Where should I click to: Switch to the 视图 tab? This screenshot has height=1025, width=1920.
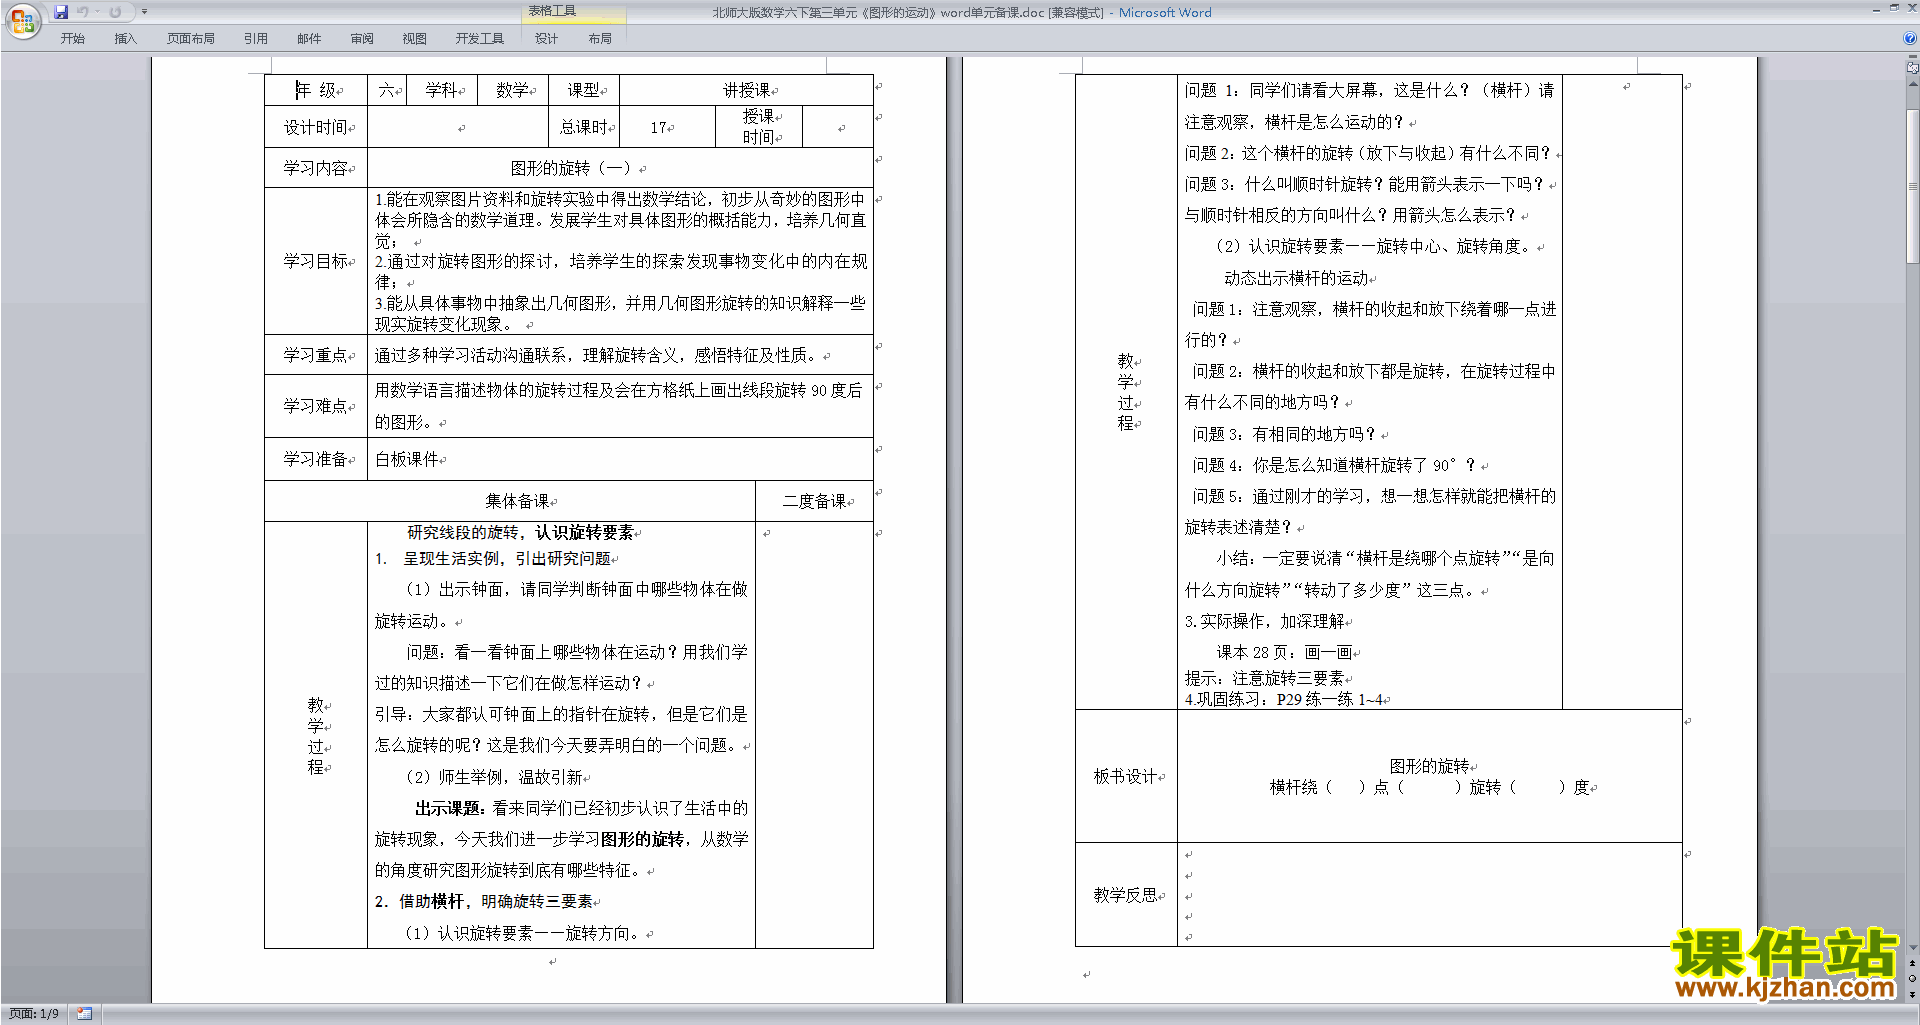pos(415,39)
